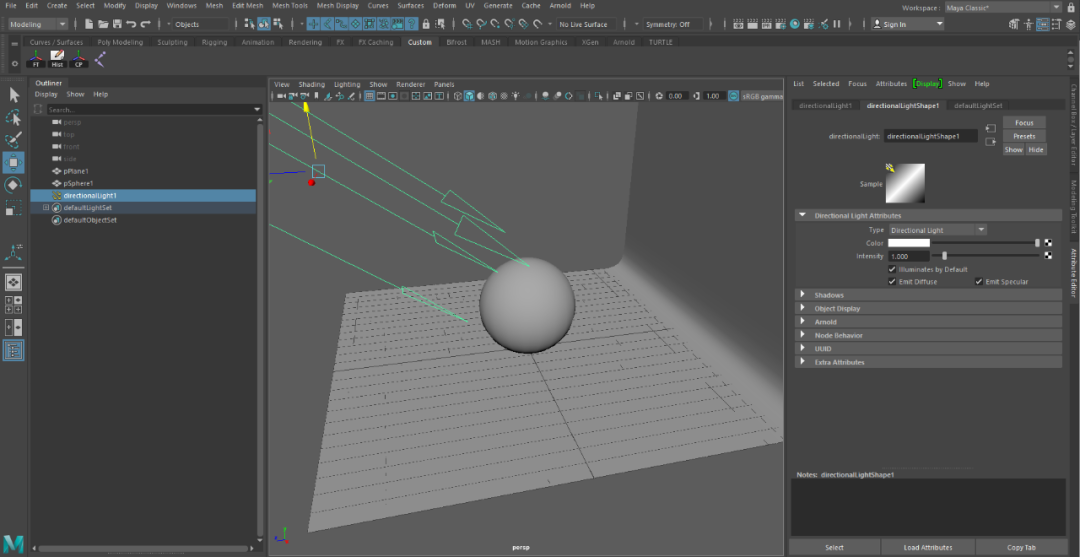This screenshot has width=1080, height=557.
Task: Click the Hist shelf button
Action: 57,59
